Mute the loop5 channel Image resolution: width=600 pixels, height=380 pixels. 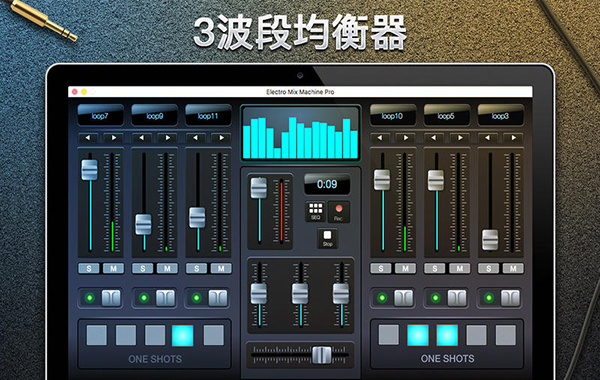click(x=460, y=268)
